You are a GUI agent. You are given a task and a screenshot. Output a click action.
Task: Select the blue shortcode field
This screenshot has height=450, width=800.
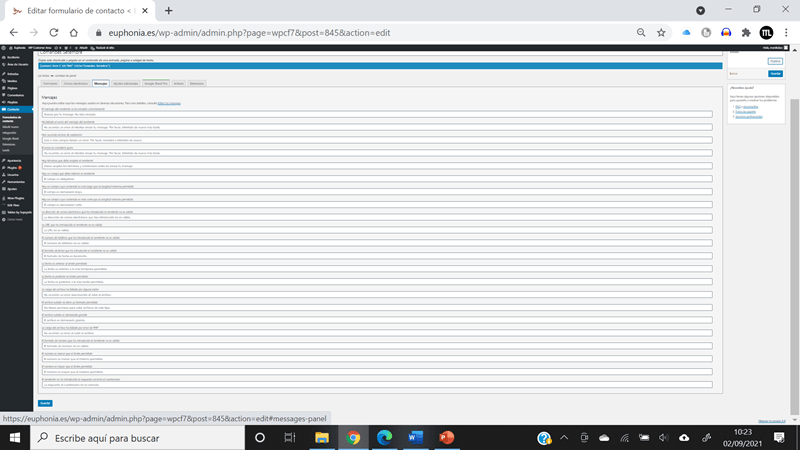[380, 66]
